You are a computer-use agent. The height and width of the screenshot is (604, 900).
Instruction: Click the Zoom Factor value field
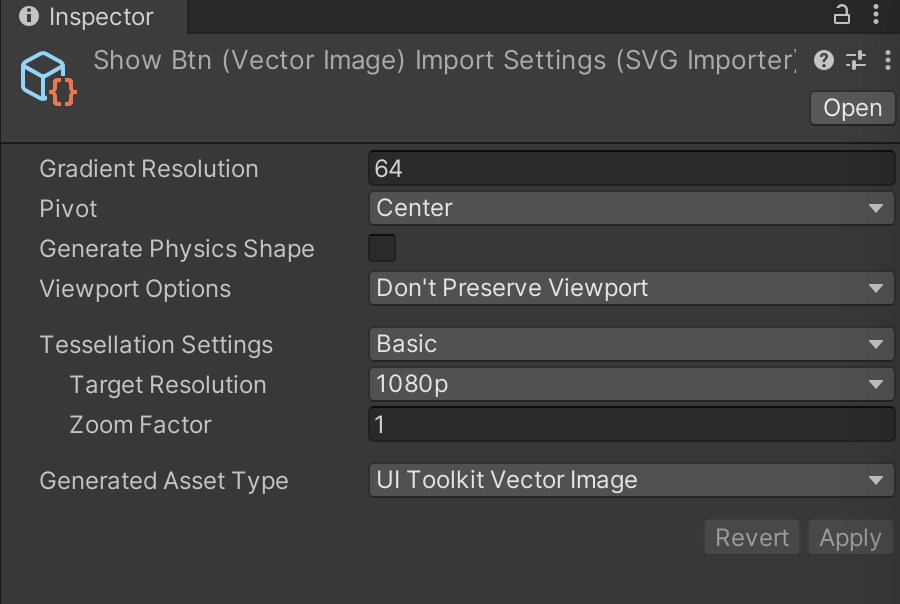(630, 424)
